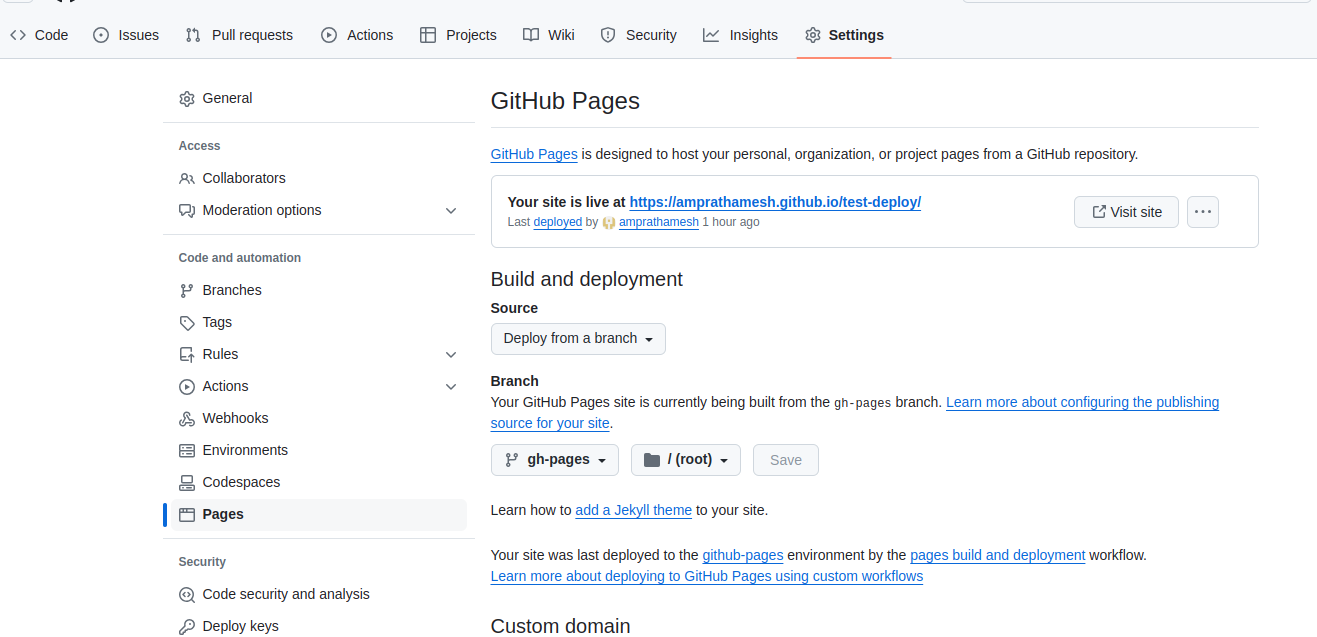Select the Deploy keys key icon
This screenshot has width=1317, height=637.
point(187,626)
